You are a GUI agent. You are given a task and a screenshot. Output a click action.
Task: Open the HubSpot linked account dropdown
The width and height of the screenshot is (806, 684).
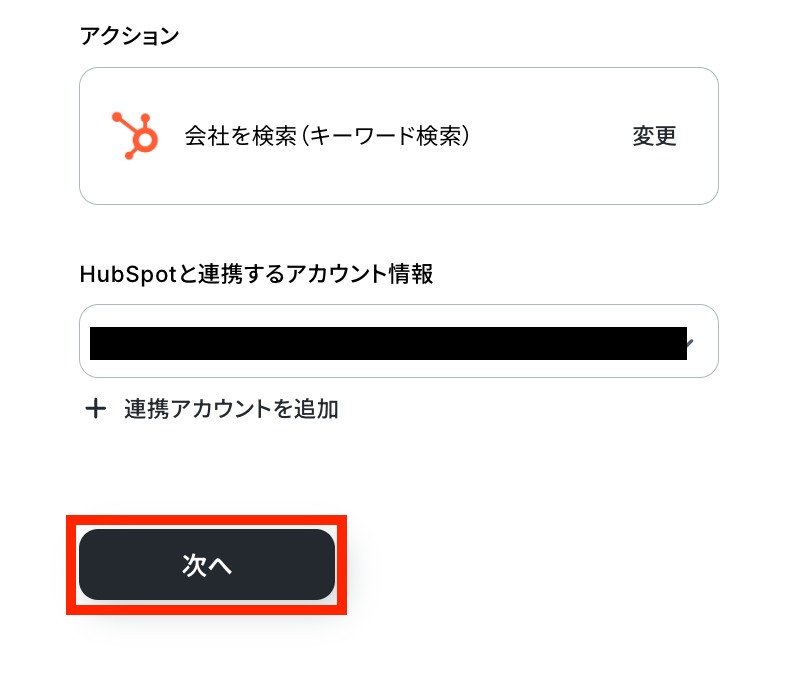tap(399, 341)
